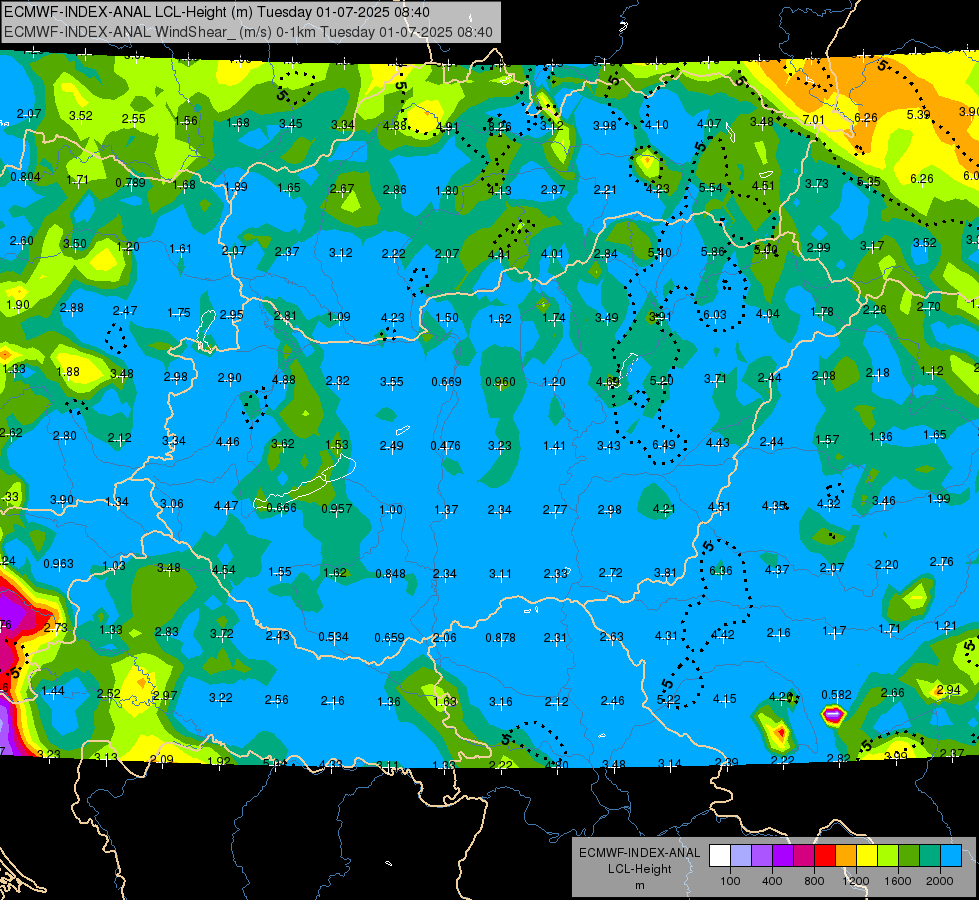
Task: Click the wind shear value 6.36
Action: click(721, 570)
